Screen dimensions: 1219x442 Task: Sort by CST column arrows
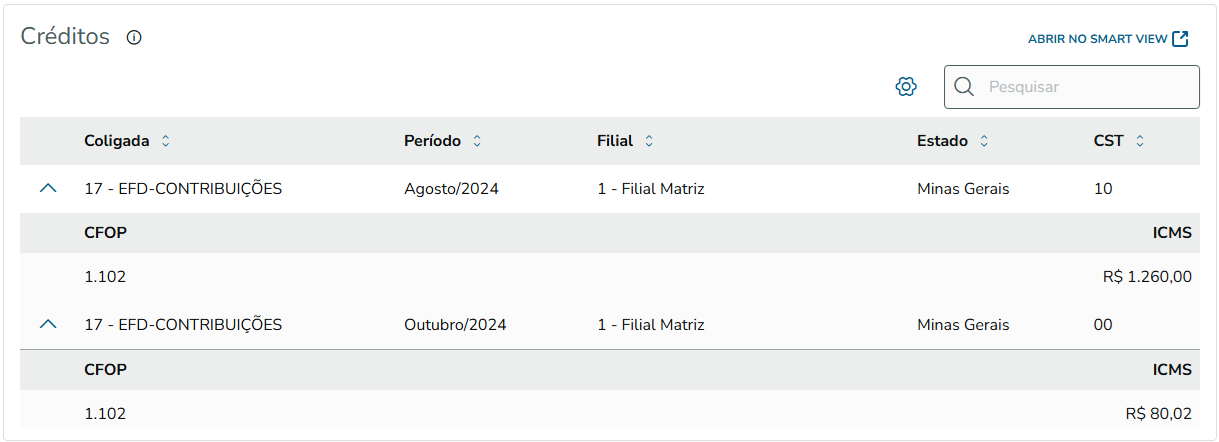click(1140, 141)
